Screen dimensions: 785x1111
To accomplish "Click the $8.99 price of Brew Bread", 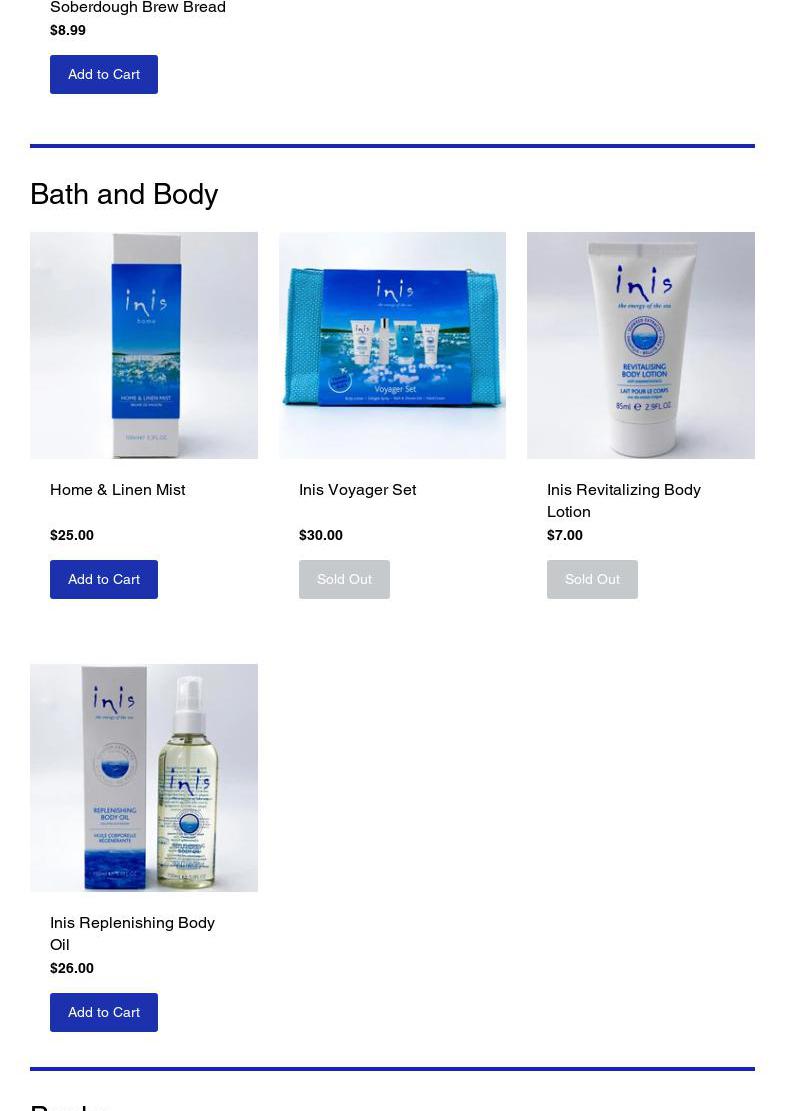I will point(68,30).
